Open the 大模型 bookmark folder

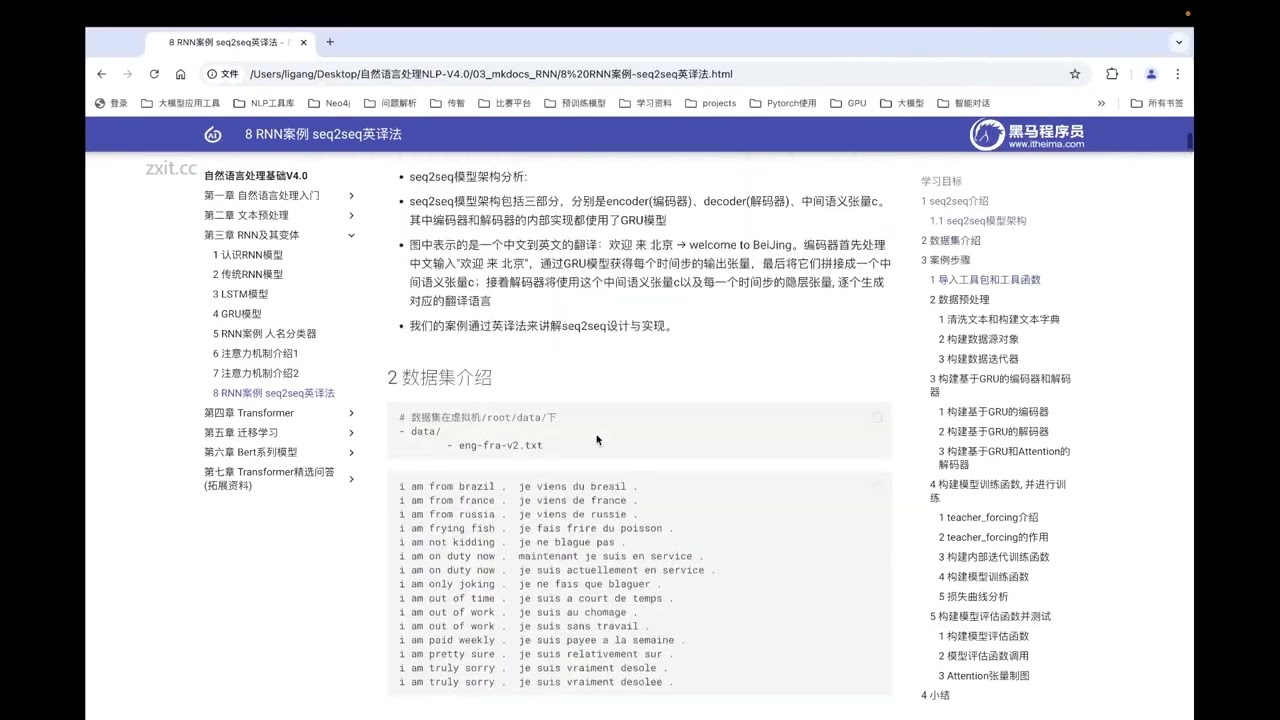(901, 103)
